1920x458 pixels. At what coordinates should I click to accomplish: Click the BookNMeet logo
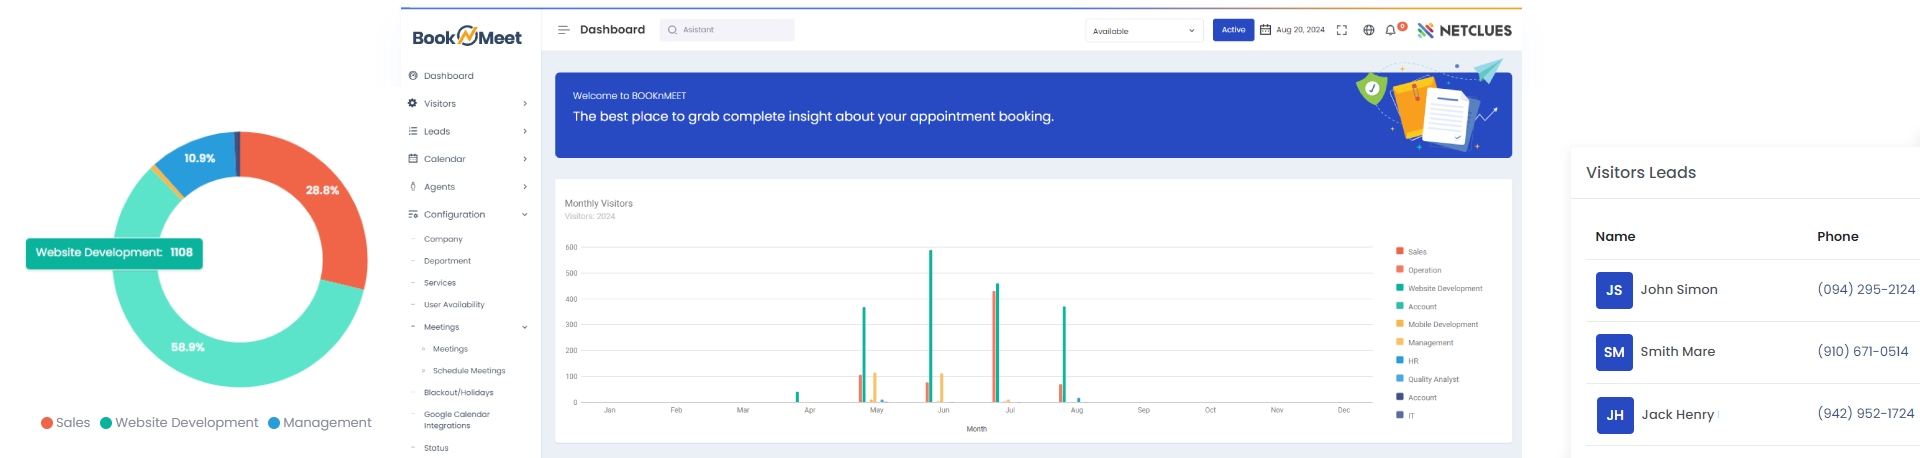(x=467, y=37)
